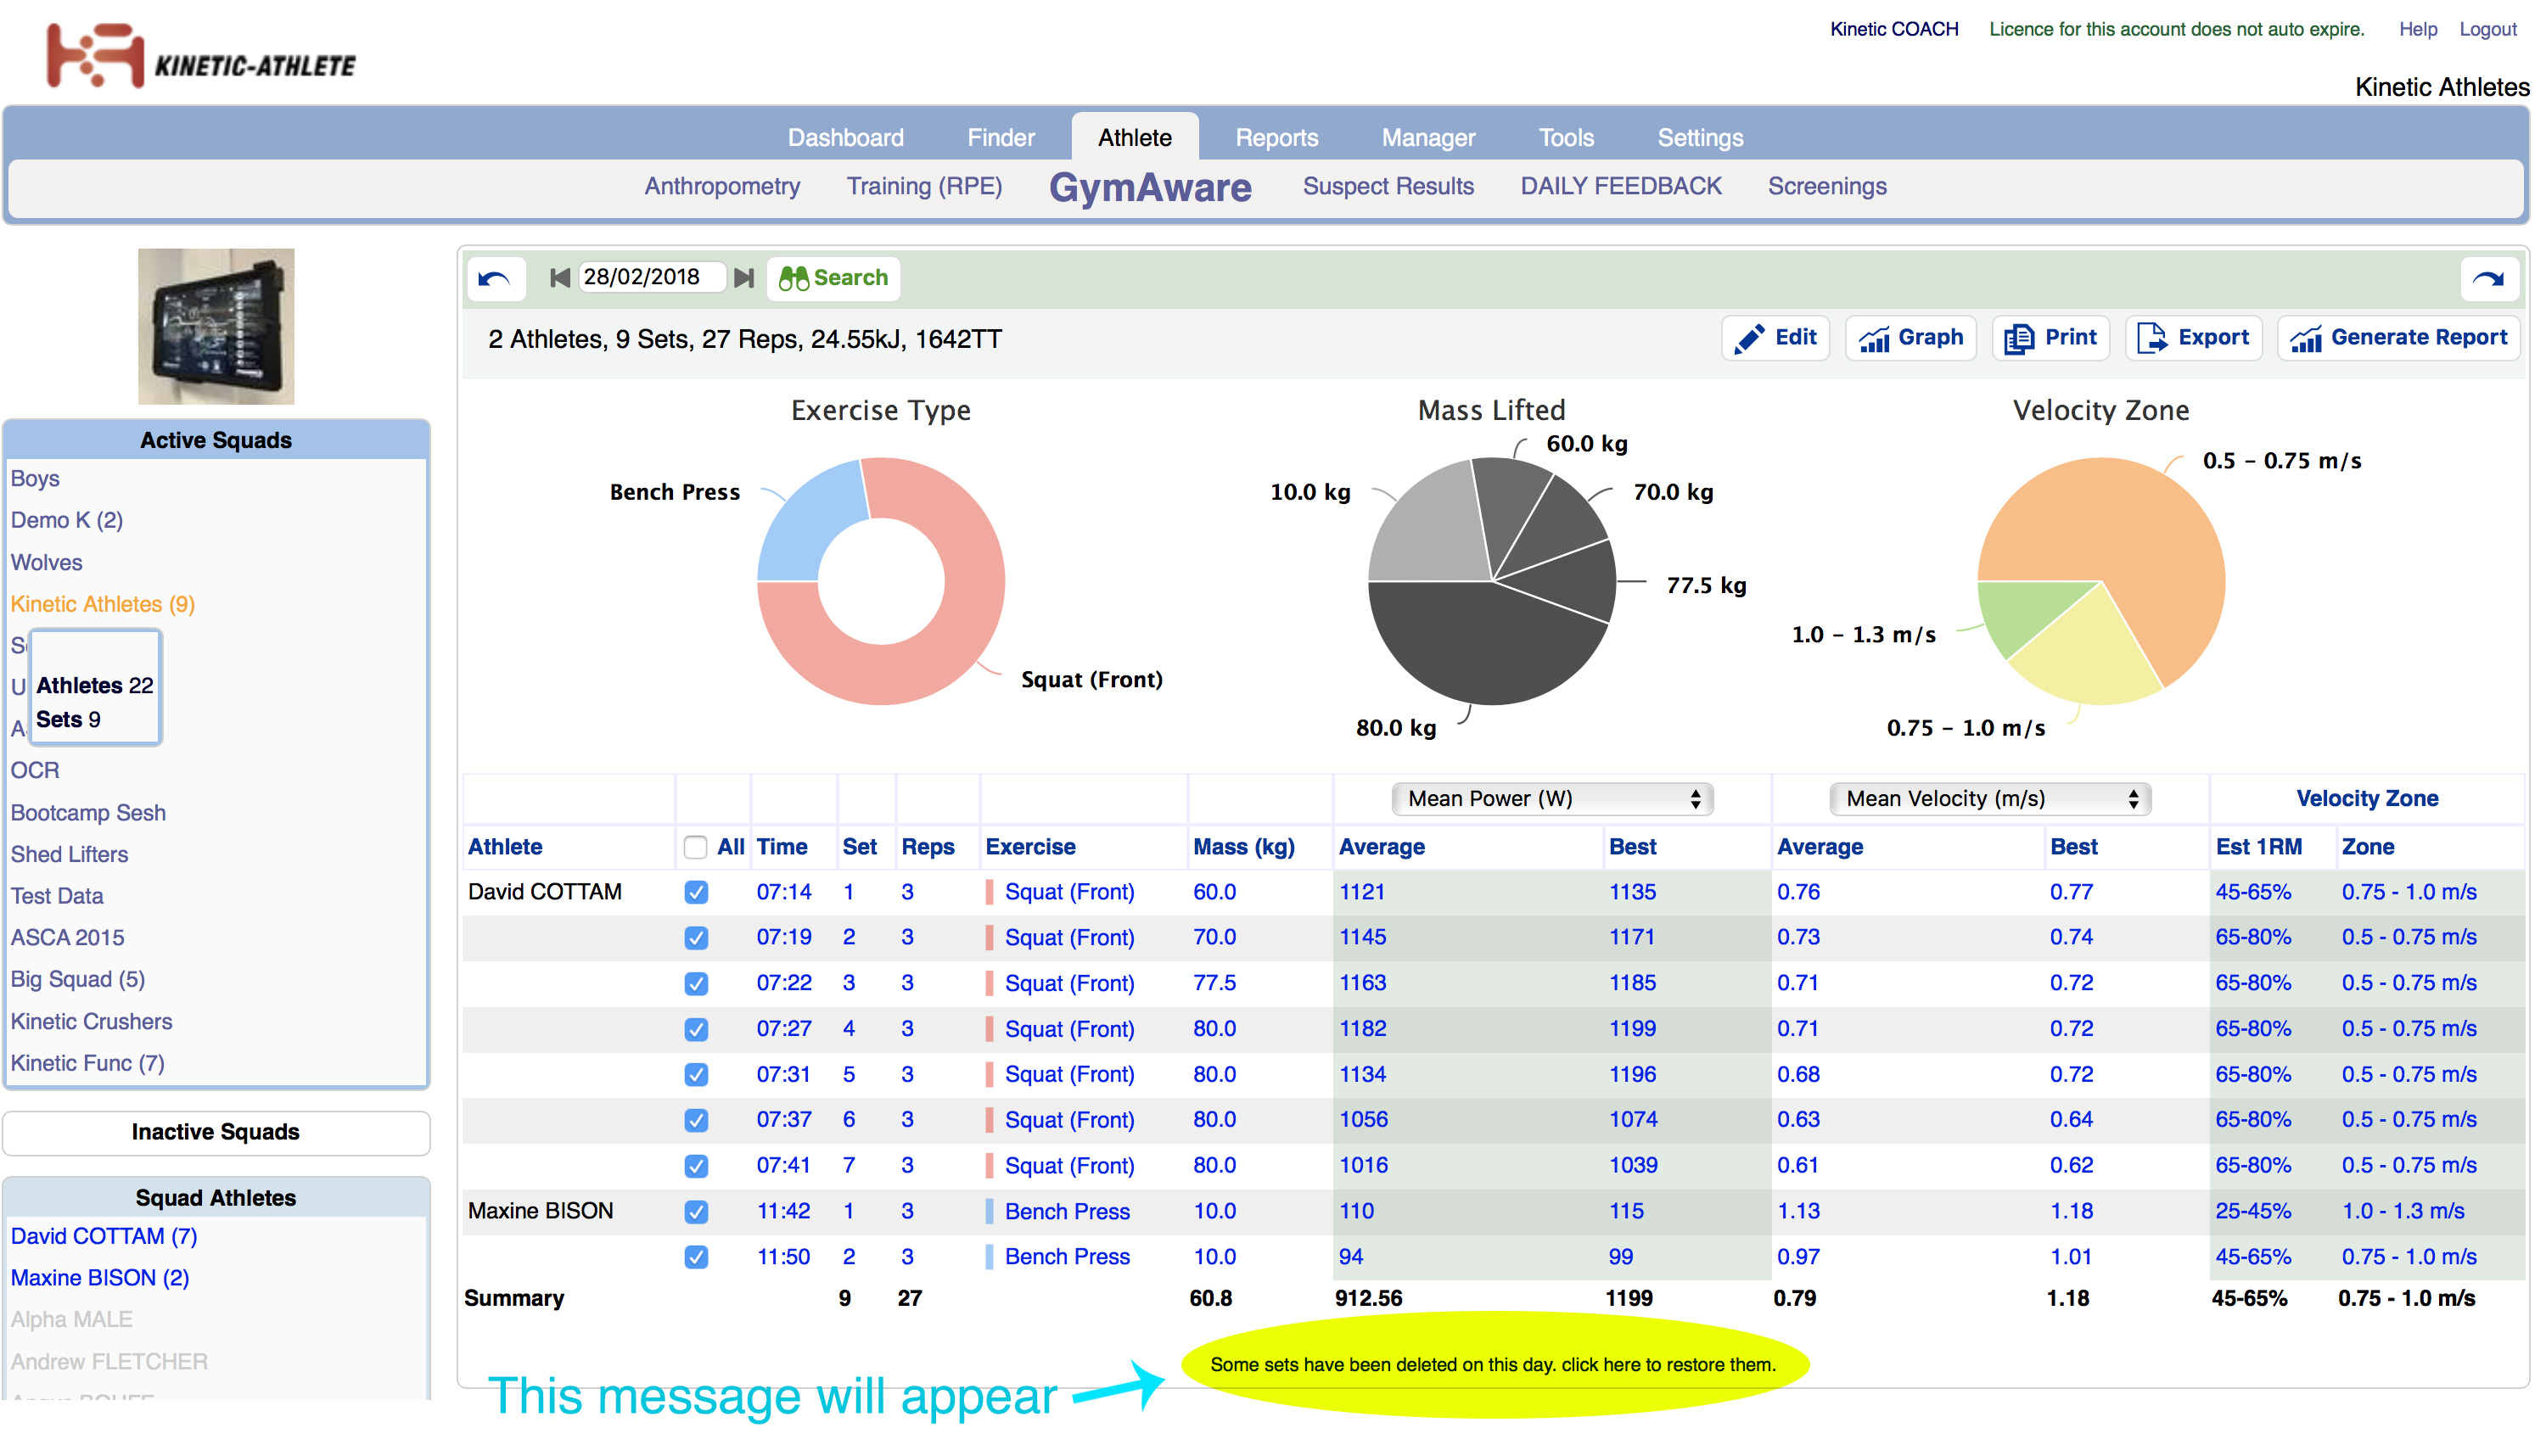The image size is (2546, 1456).
Task: Switch to Training (RPE) sub-tab
Action: pyautogui.click(x=924, y=187)
